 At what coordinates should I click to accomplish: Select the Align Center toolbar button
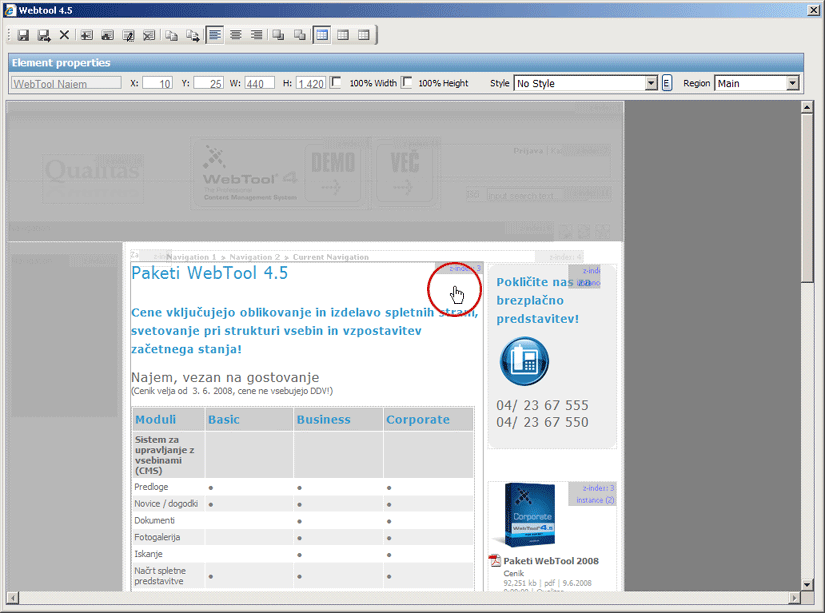[236, 35]
